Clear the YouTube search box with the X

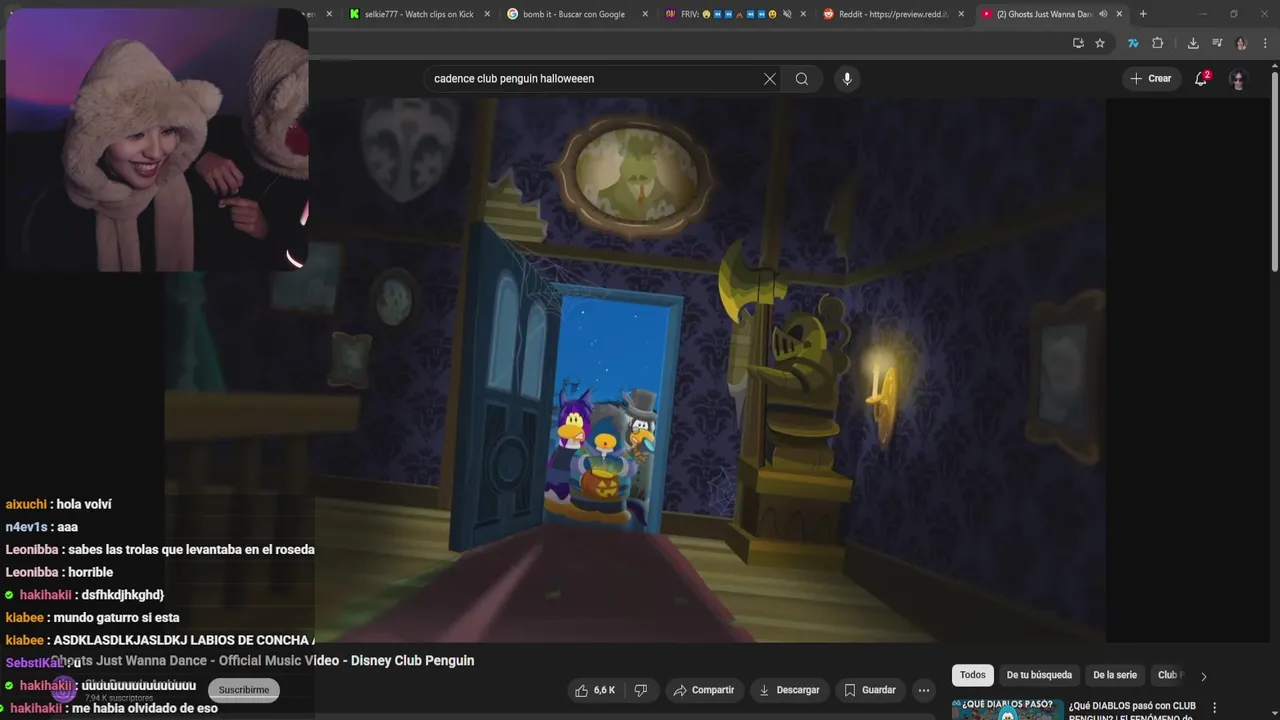pyautogui.click(x=770, y=79)
